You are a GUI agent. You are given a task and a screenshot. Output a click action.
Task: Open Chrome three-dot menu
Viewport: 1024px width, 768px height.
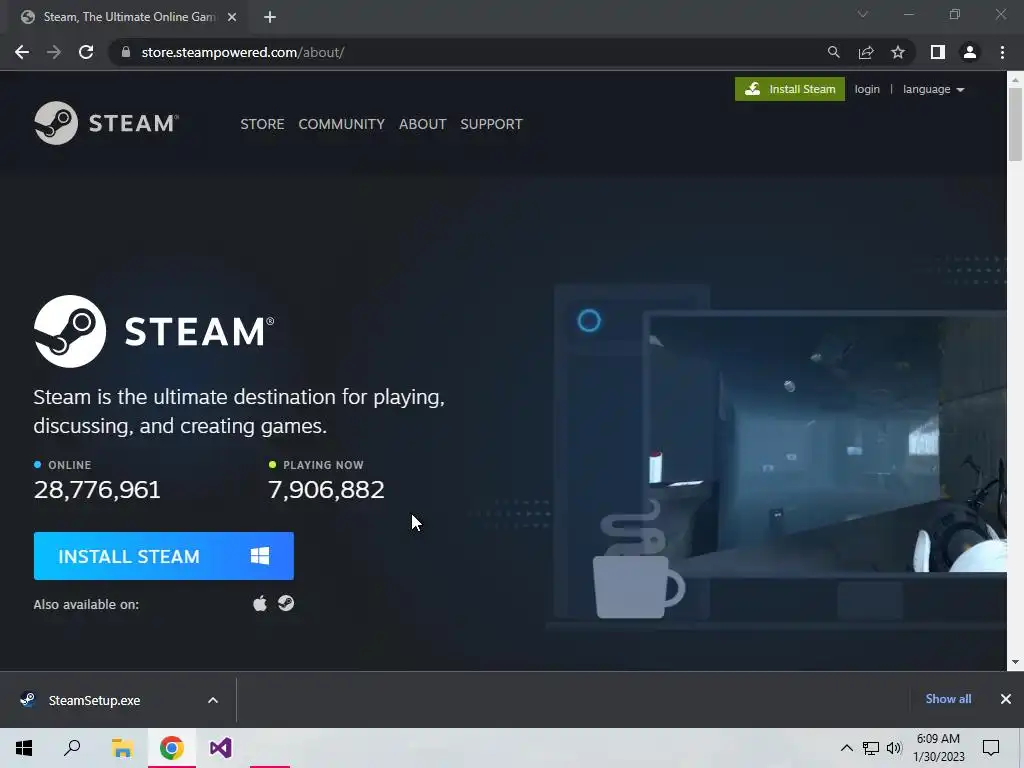(1002, 52)
